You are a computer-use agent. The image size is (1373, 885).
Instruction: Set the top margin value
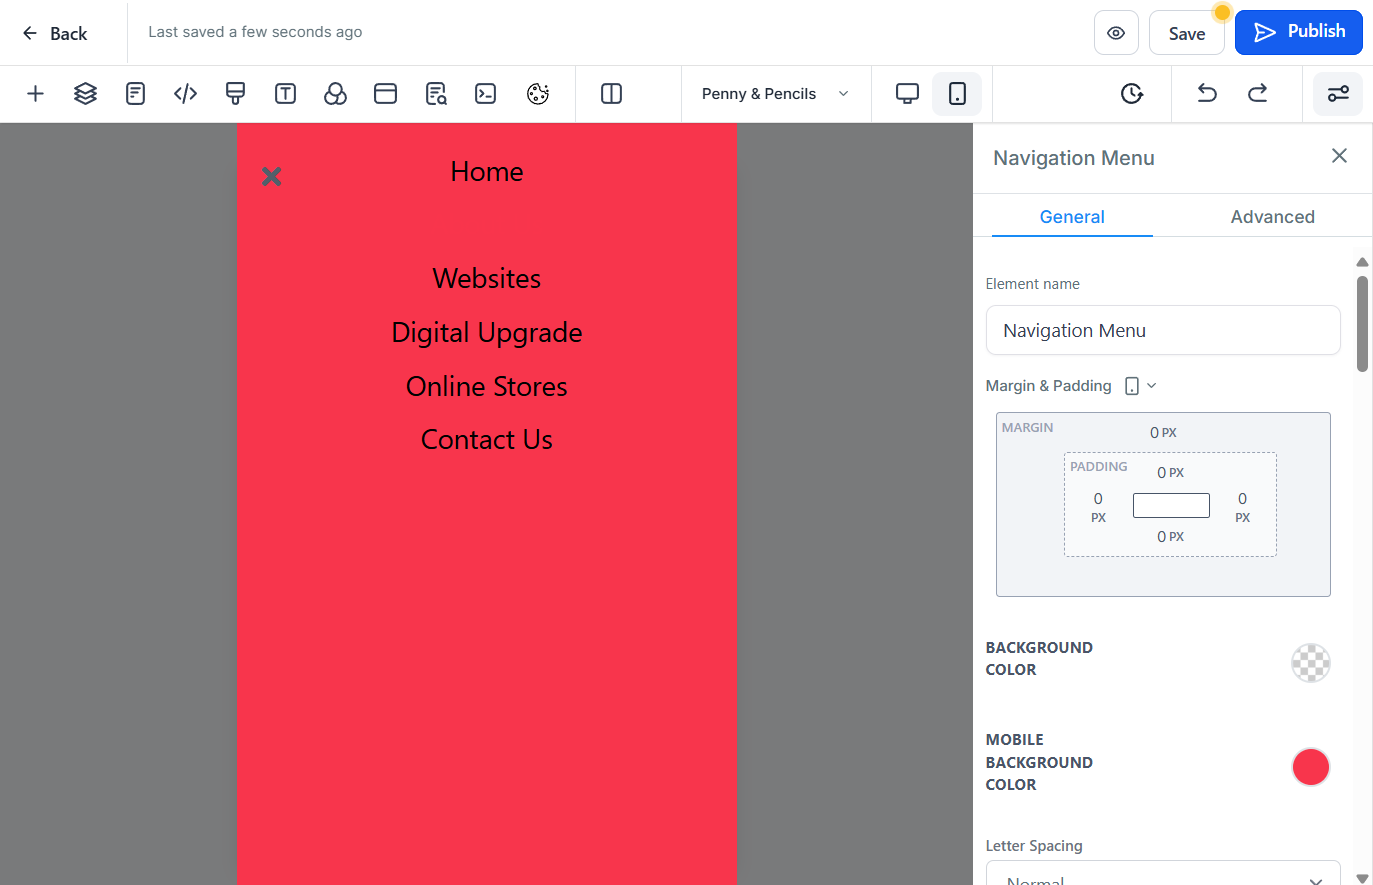click(x=1163, y=433)
